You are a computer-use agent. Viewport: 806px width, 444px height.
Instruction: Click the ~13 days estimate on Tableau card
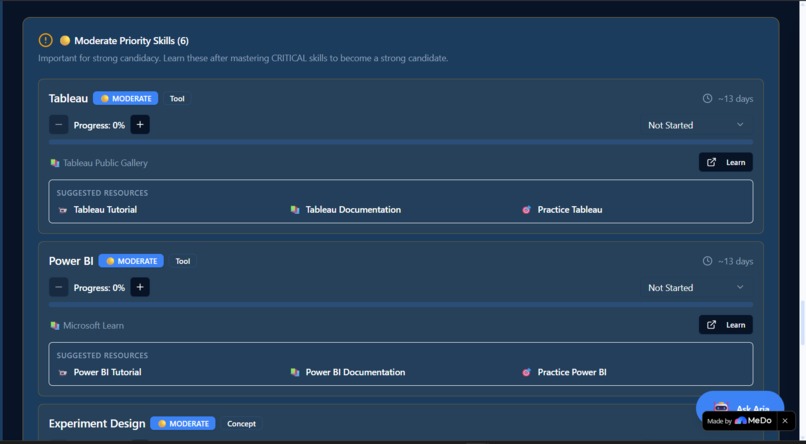pos(736,98)
